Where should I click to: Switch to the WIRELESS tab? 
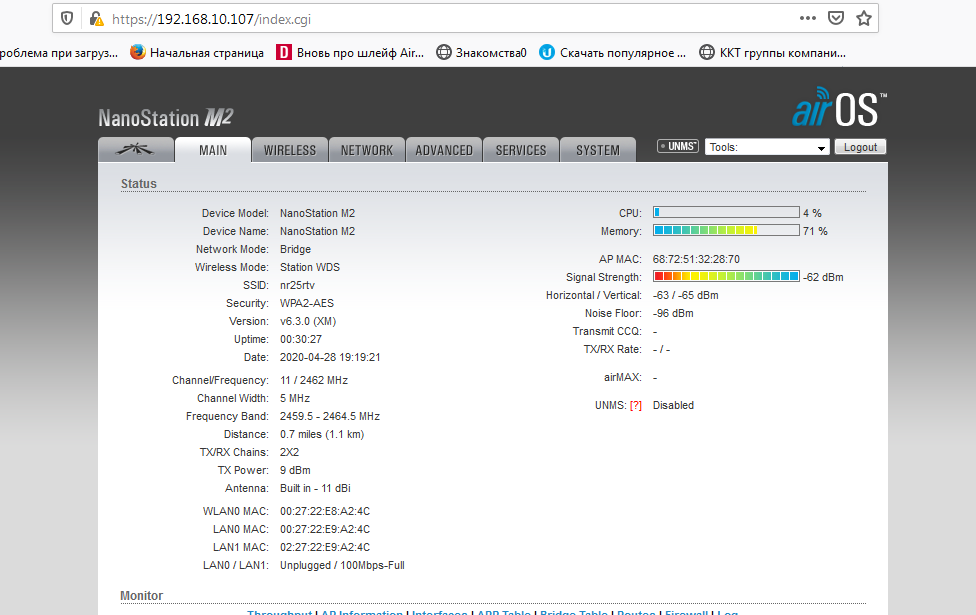[x=289, y=150]
